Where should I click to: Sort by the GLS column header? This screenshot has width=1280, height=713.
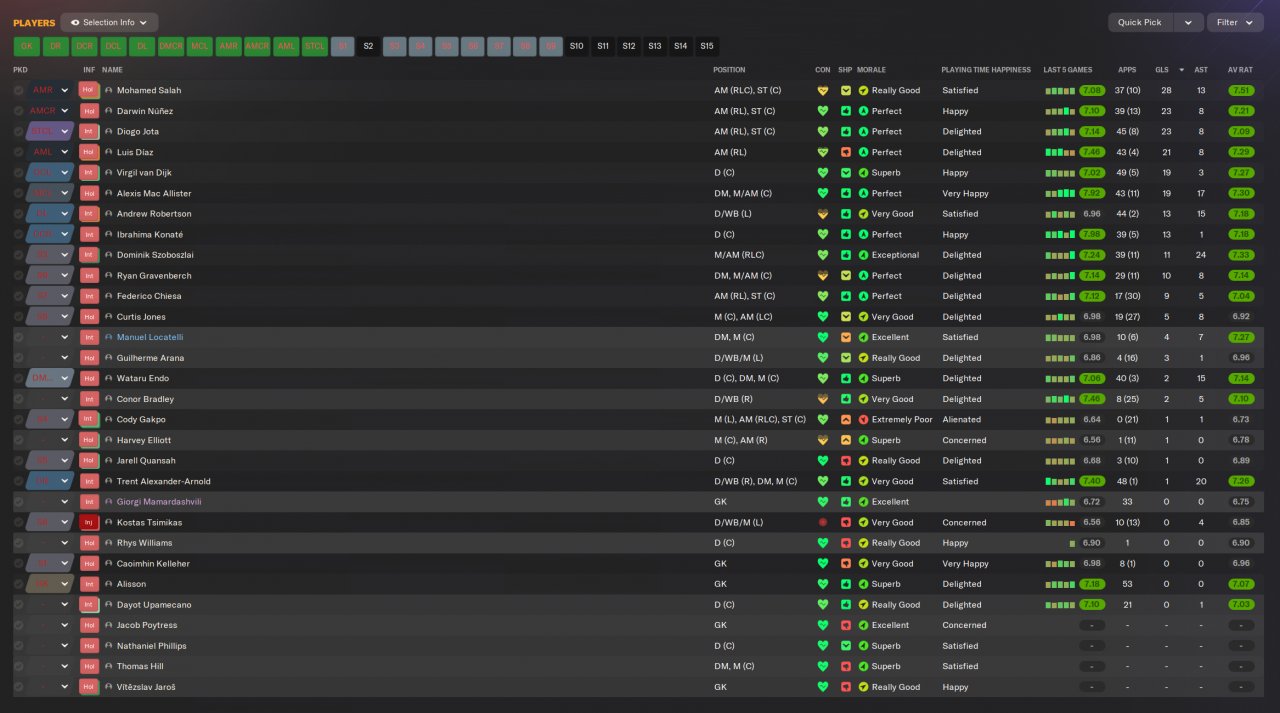coord(1161,70)
